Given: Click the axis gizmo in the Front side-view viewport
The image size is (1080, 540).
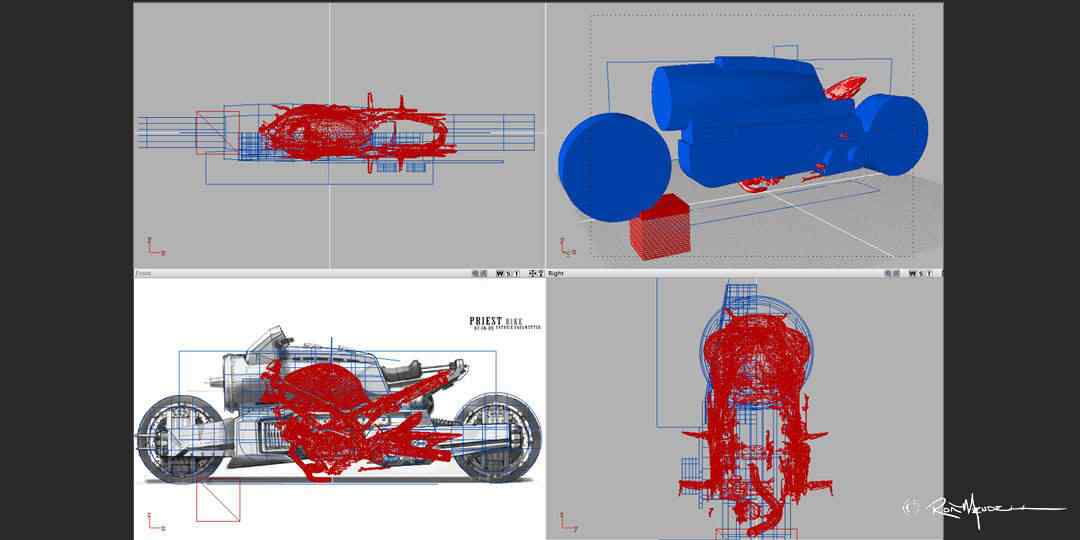Looking at the screenshot, I should point(155,521).
